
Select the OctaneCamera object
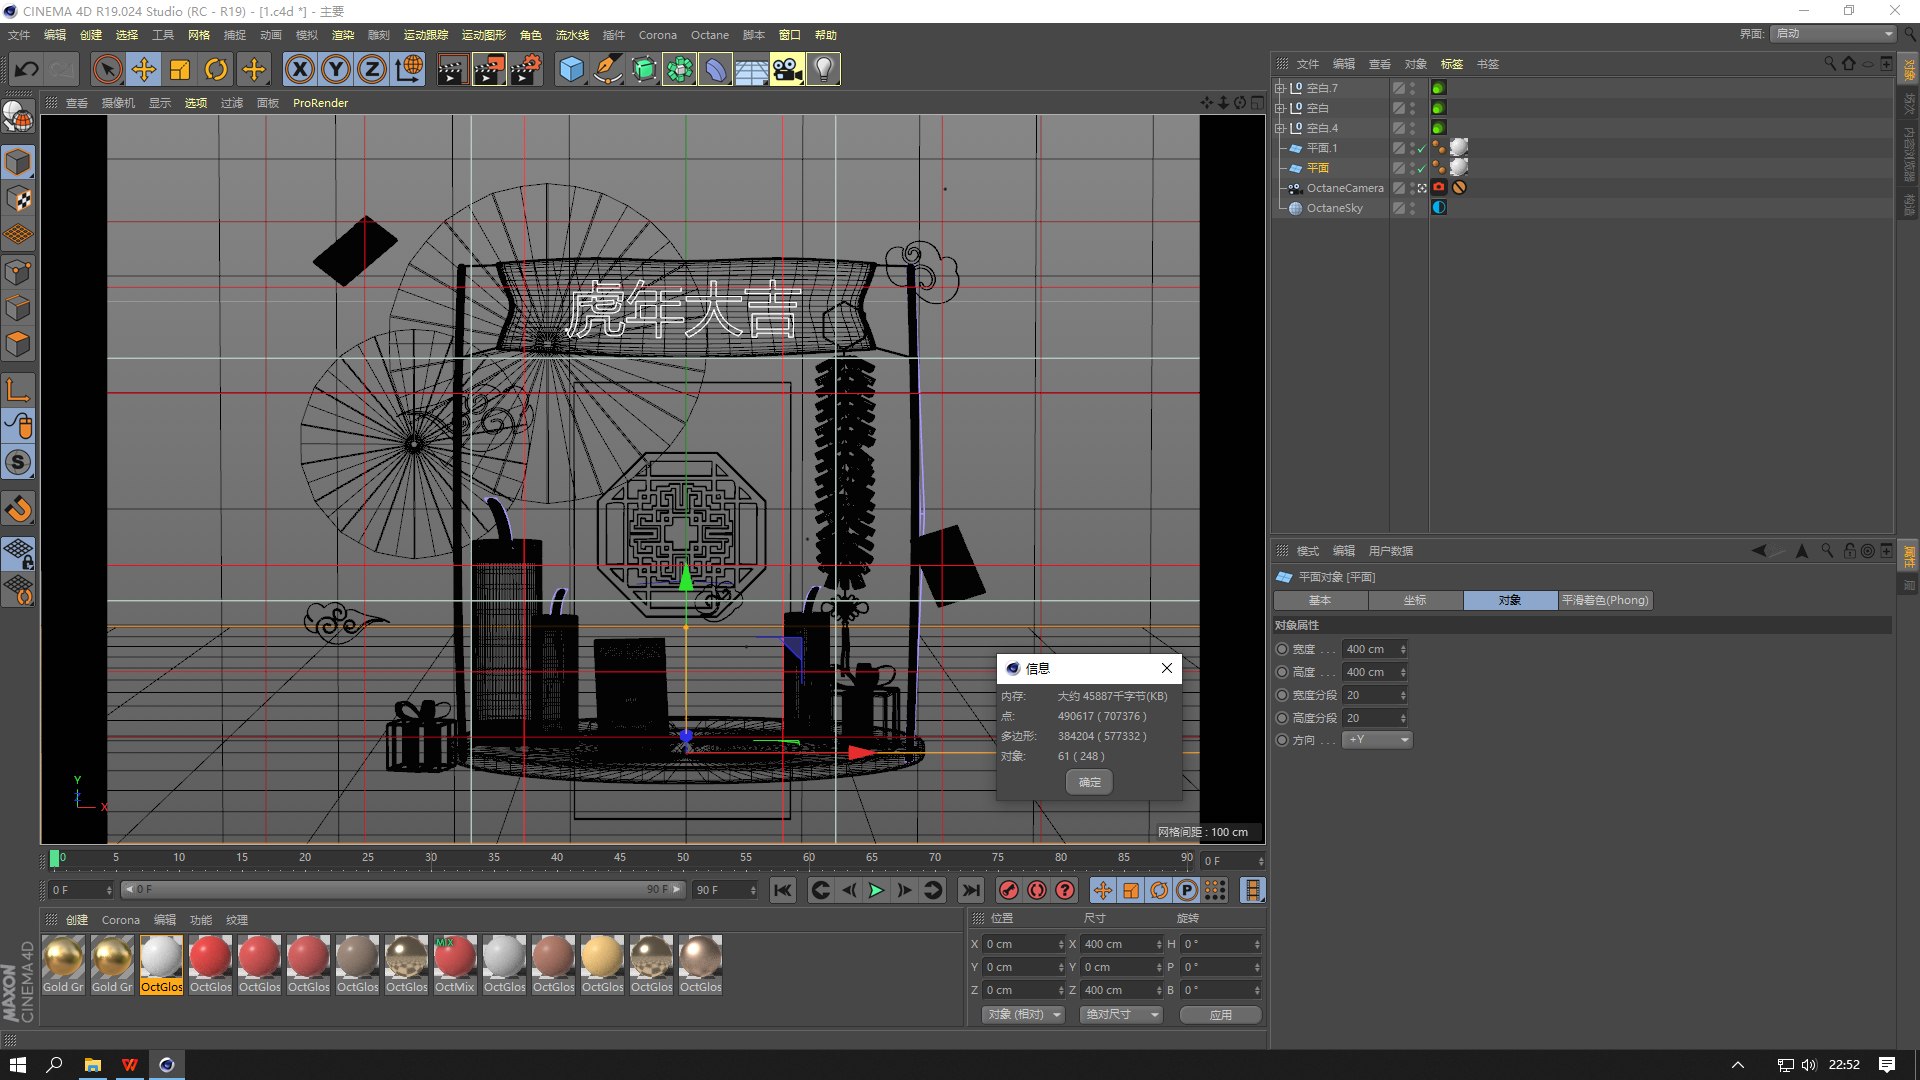(x=1345, y=188)
